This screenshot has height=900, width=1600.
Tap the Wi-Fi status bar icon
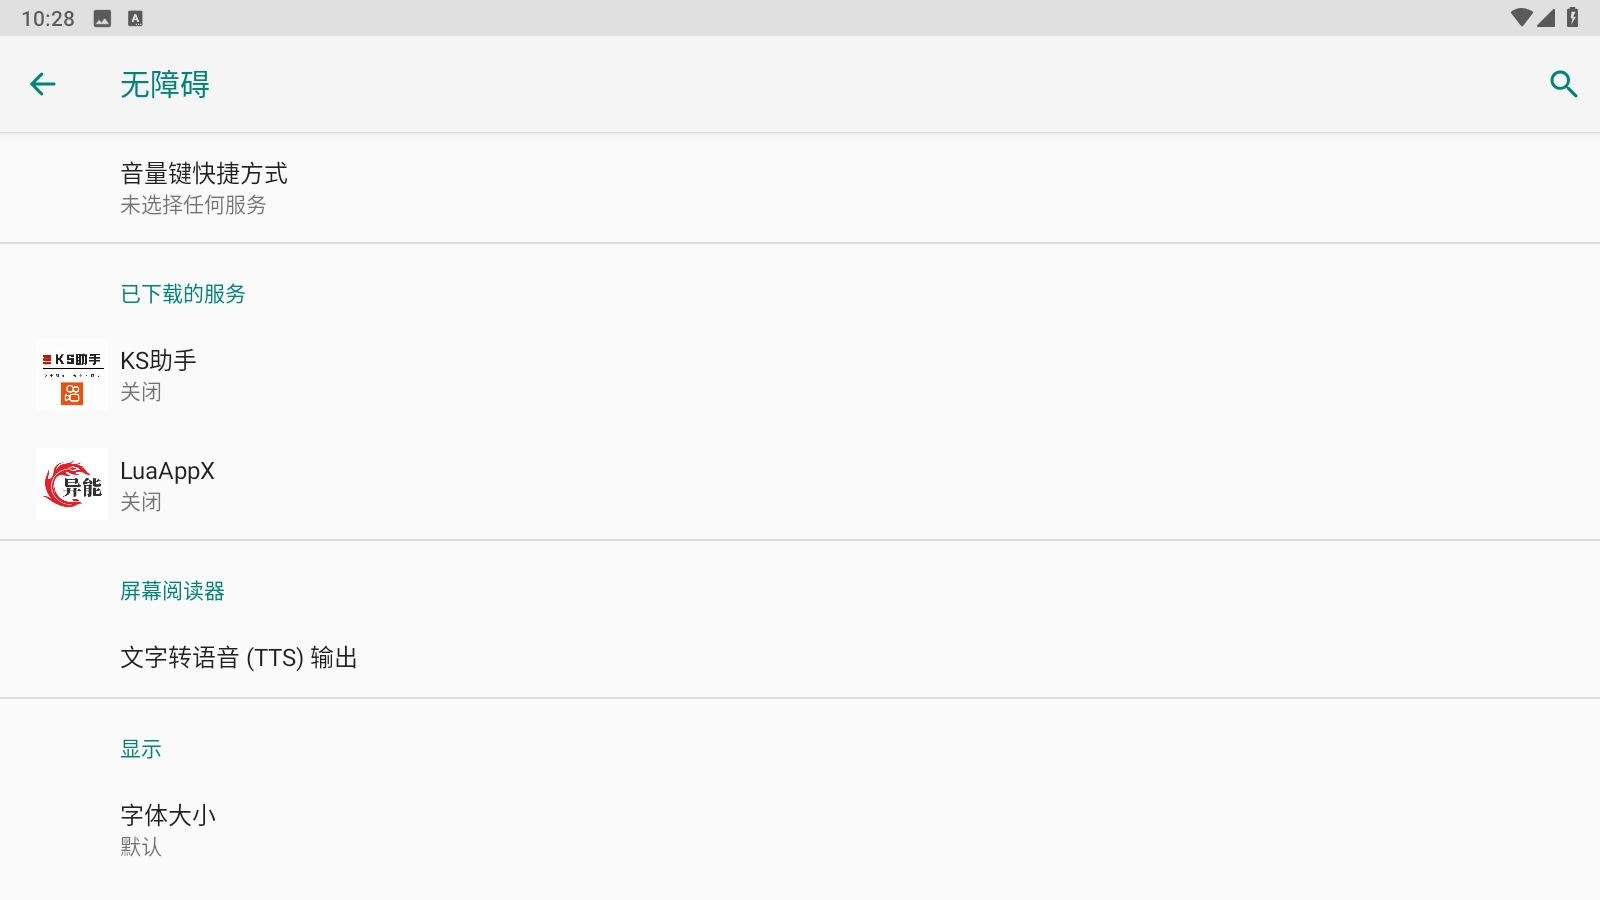coord(1521,18)
